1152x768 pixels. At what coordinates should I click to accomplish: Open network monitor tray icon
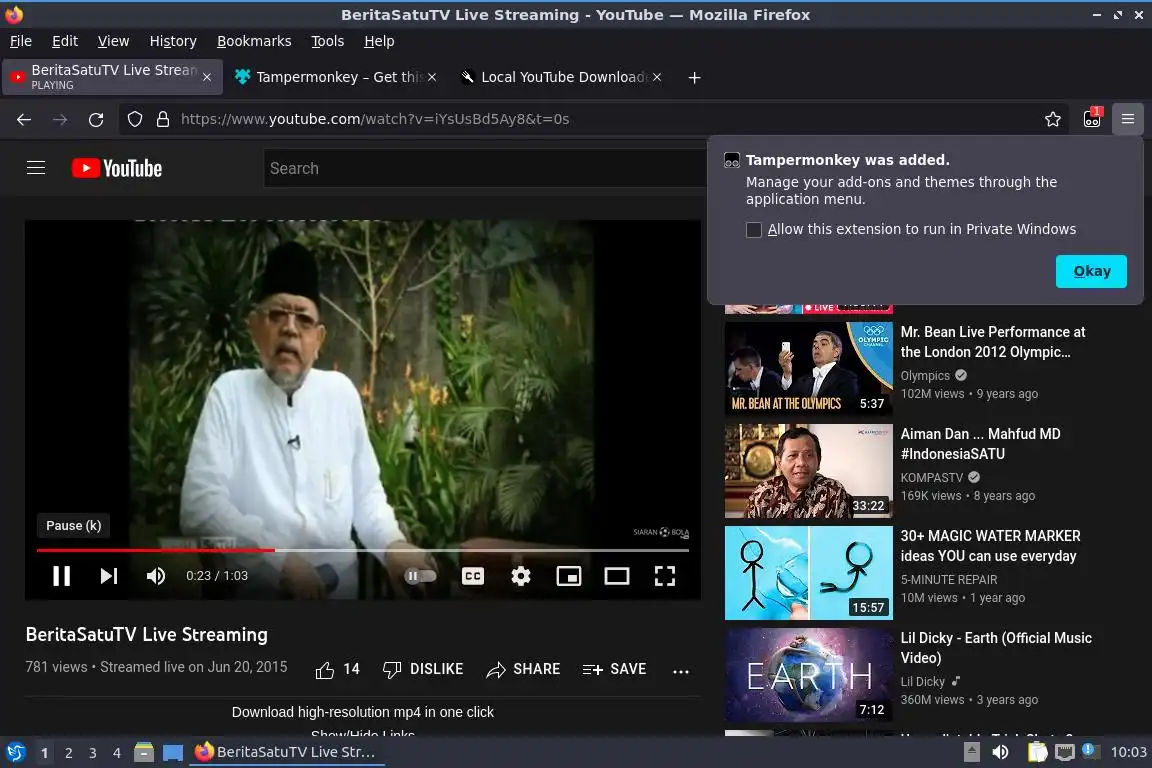point(1065,753)
